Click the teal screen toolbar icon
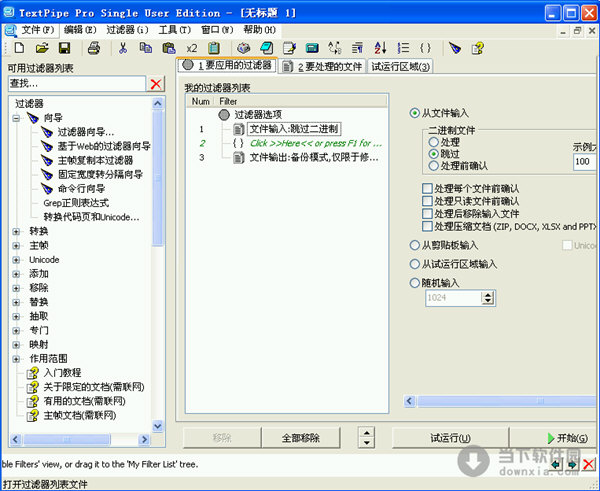600x491 pixels. tap(312, 48)
